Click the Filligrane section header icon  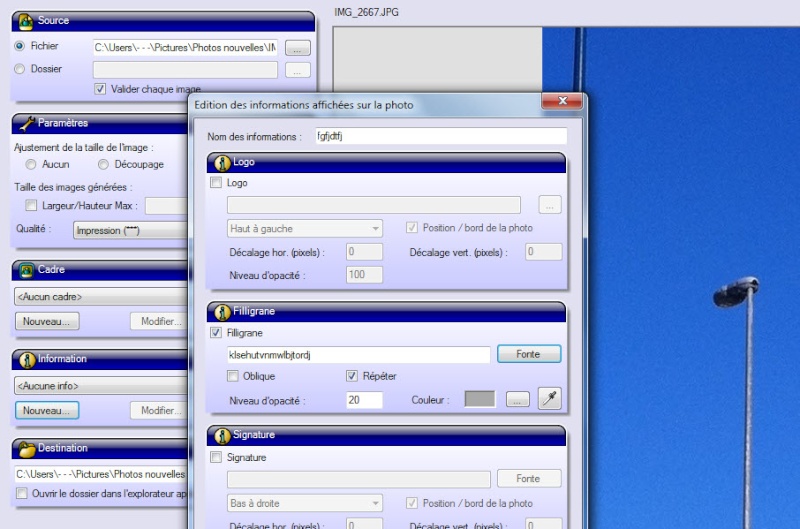[x=222, y=312]
